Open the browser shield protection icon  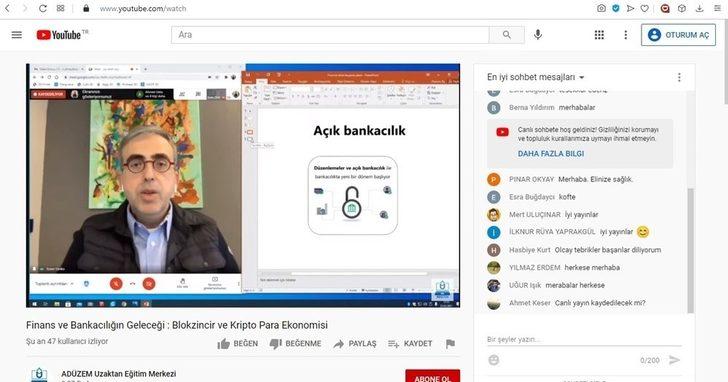pyautogui.click(x=616, y=8)
